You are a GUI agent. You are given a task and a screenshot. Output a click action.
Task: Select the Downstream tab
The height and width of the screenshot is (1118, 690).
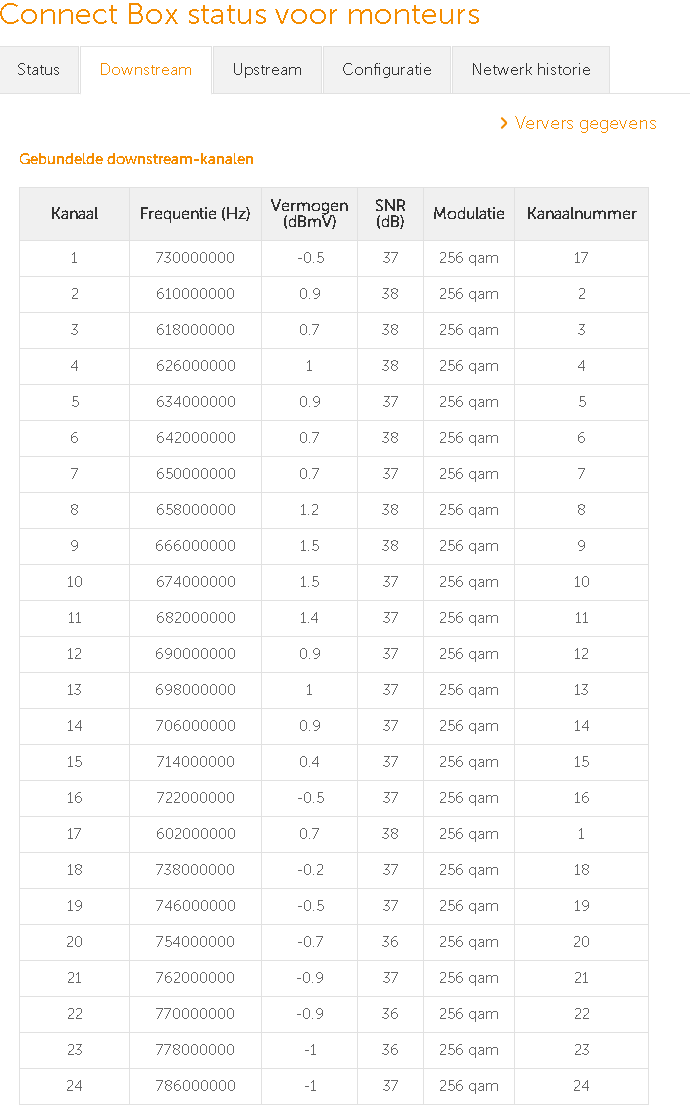146,70
